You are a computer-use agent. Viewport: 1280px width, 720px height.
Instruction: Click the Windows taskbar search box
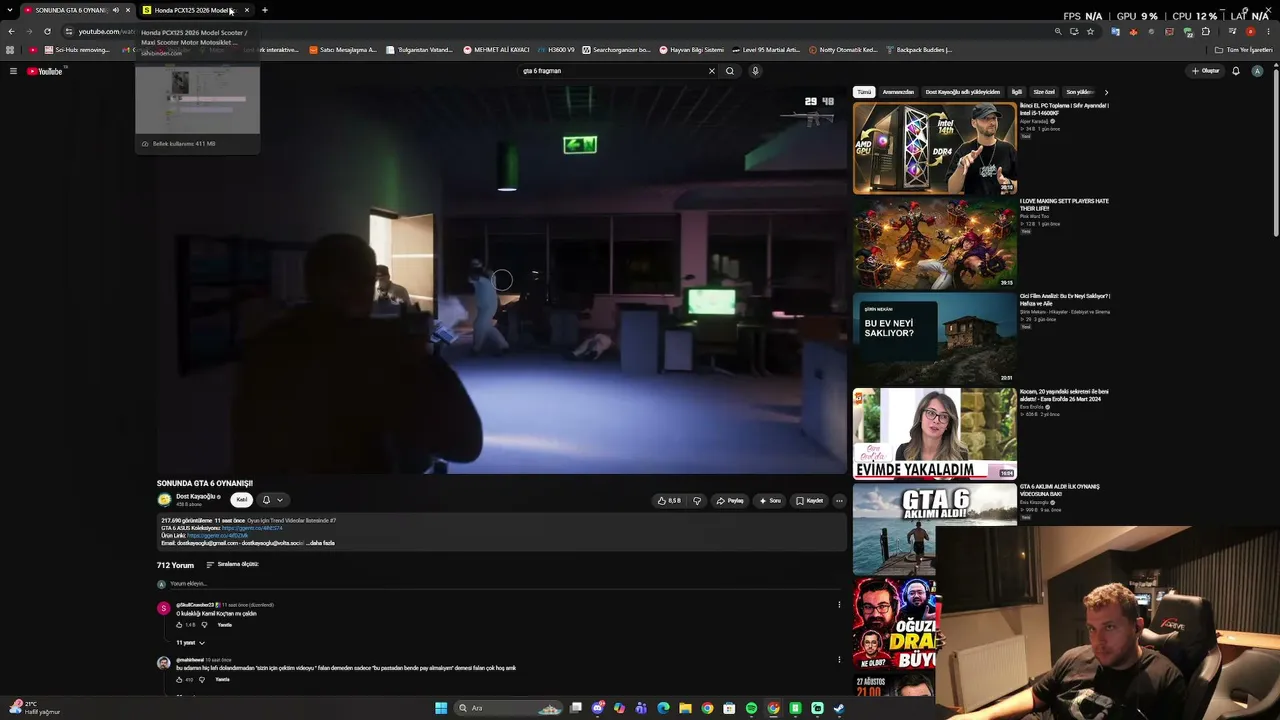(508, 708)
